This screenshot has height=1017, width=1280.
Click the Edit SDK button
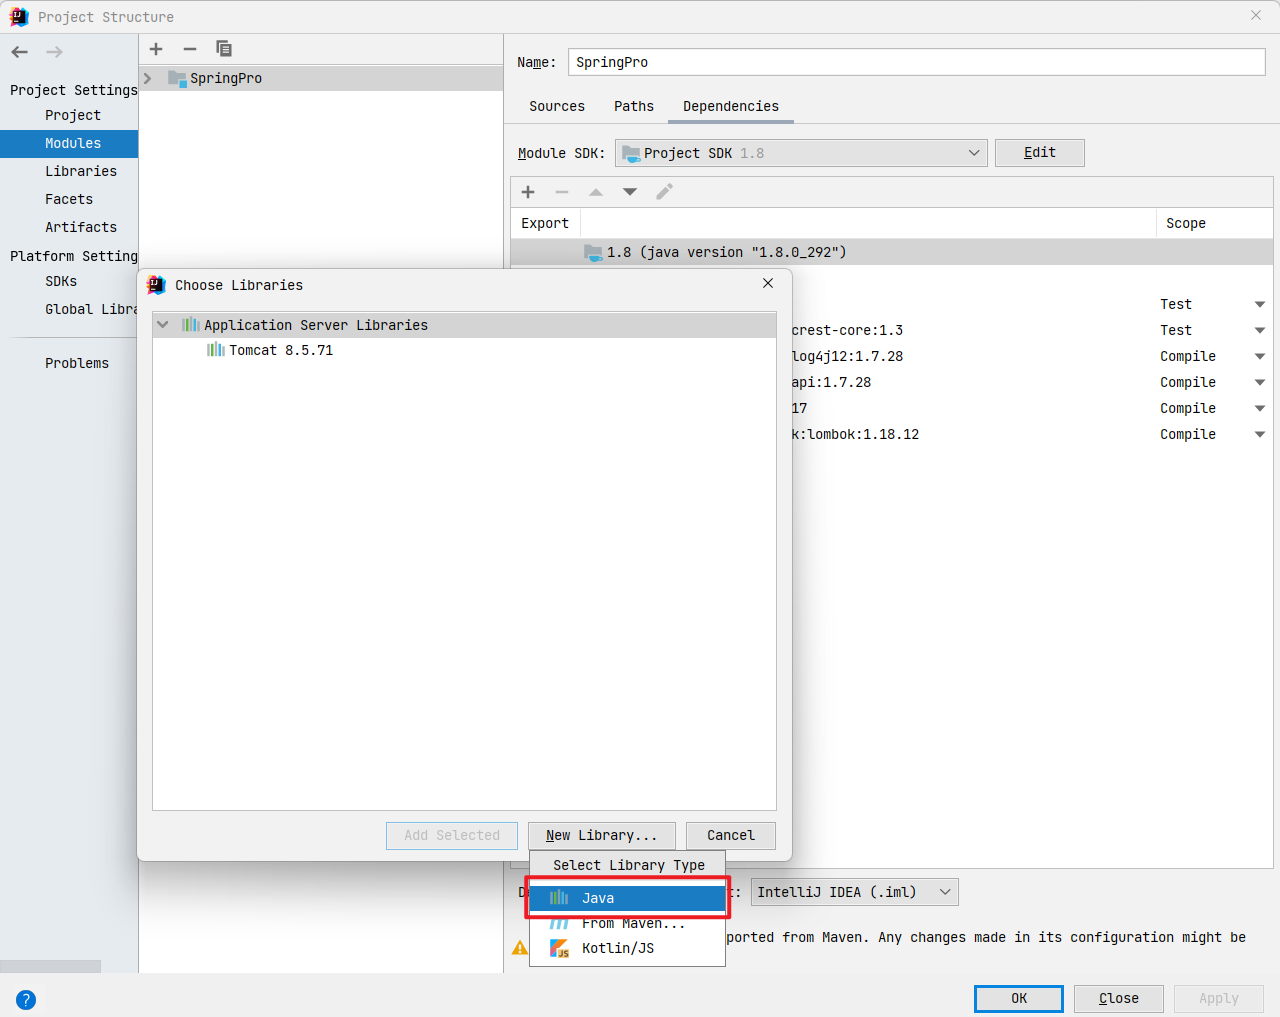(1040, 153)
